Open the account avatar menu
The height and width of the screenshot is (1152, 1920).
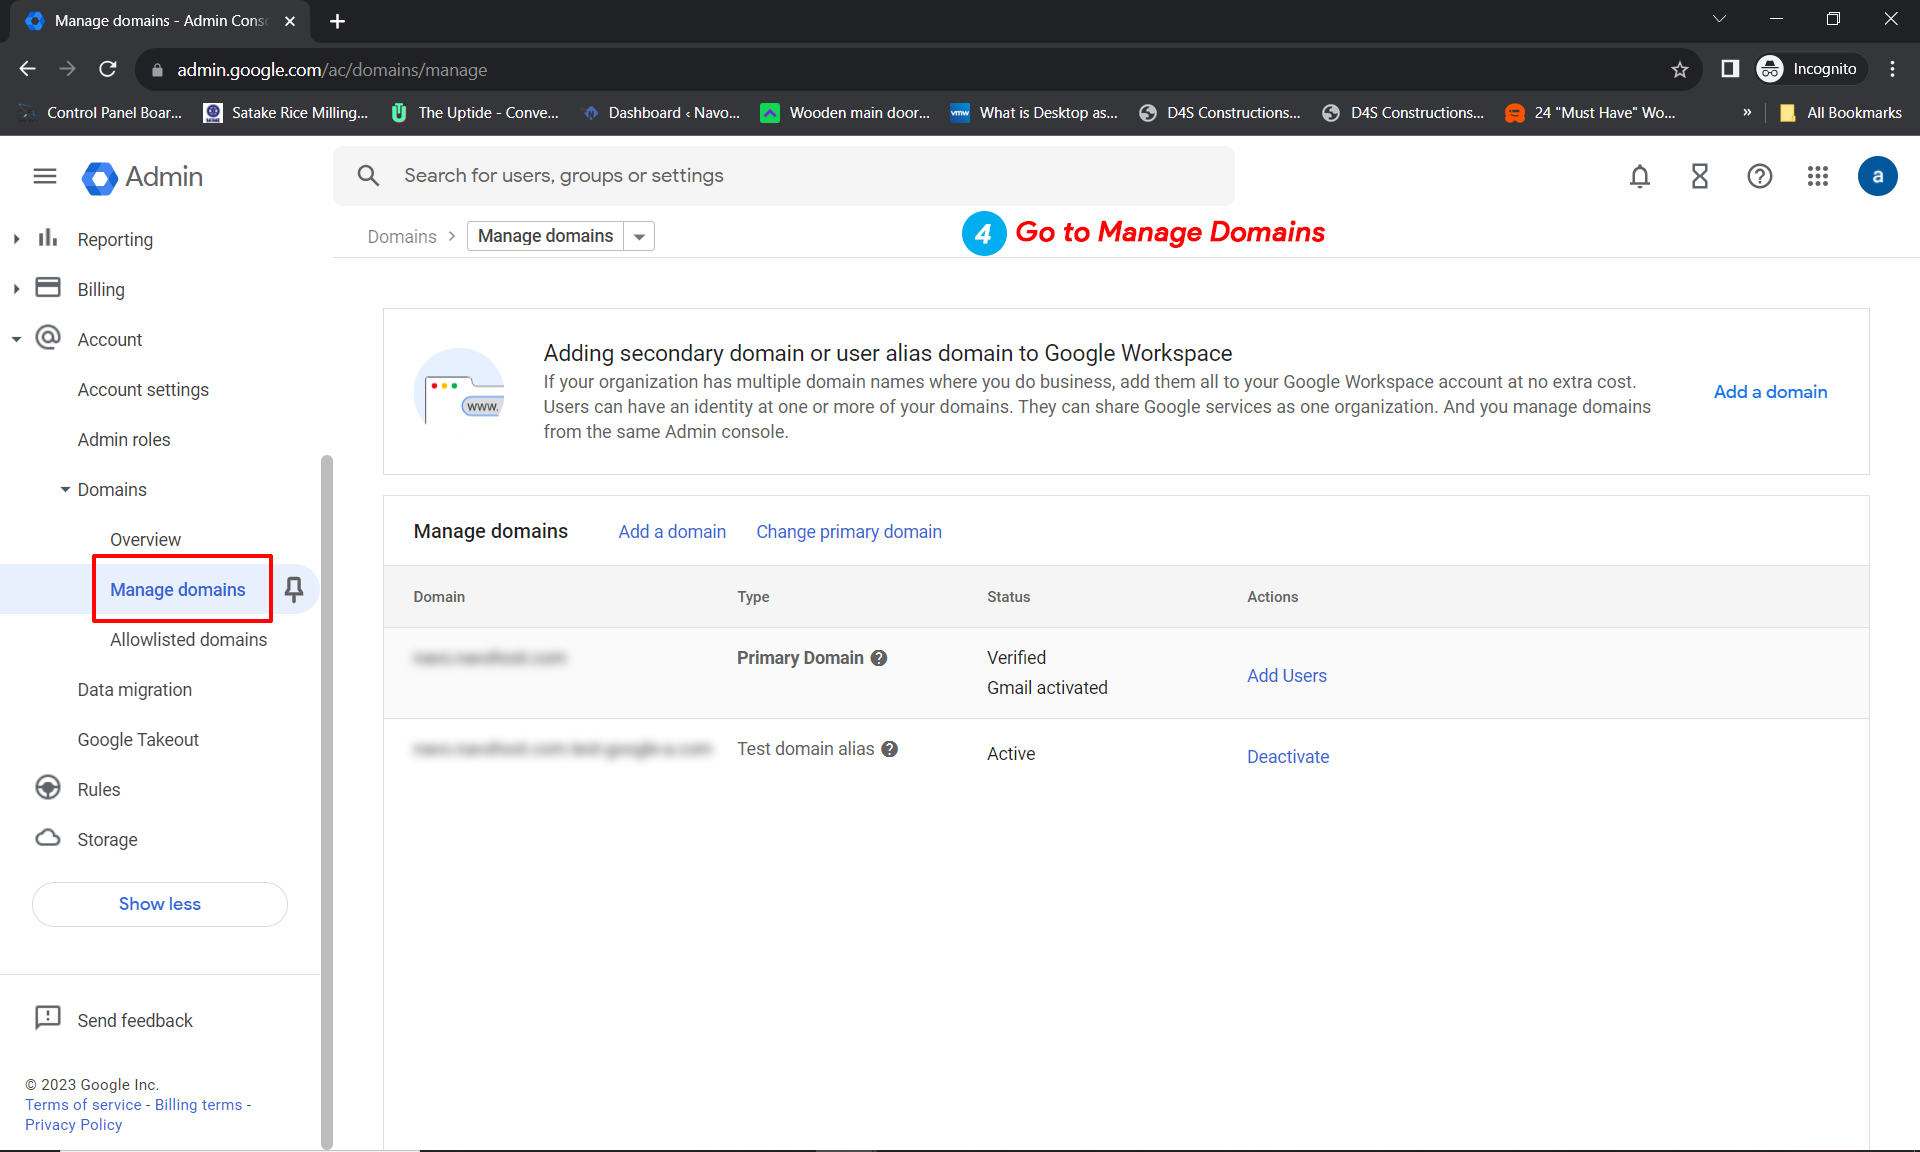pyautogui.click(x=1878, y=175)
